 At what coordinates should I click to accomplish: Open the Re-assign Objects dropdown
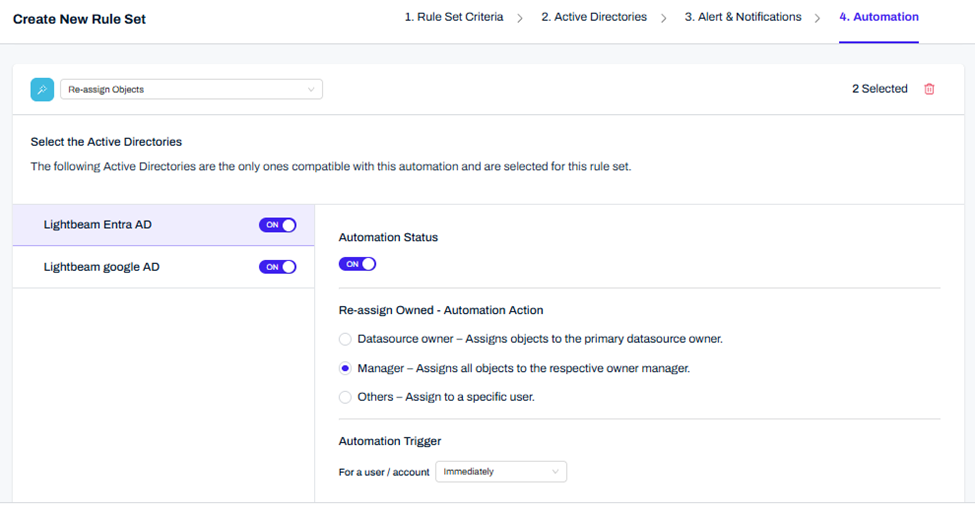point(191,90)
